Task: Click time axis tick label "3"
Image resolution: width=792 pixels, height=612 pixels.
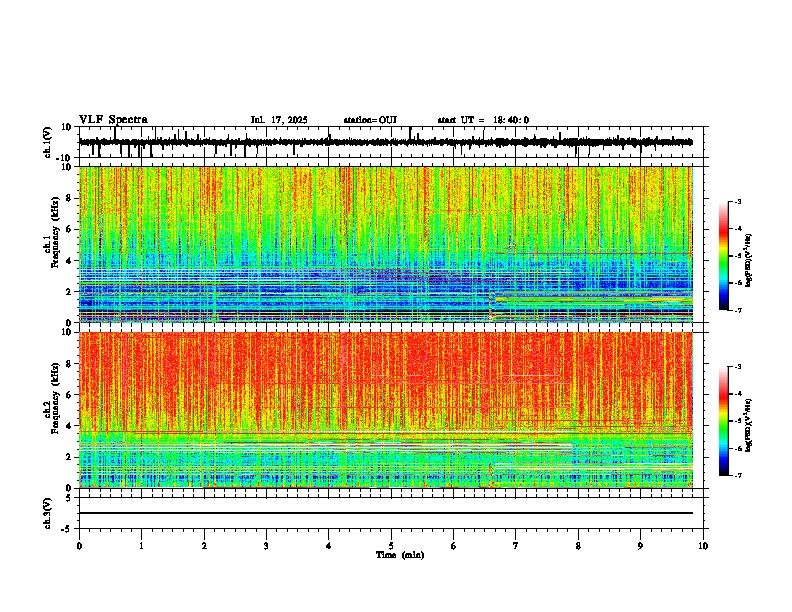Action: pyautogui.click(x=266, y=546)
